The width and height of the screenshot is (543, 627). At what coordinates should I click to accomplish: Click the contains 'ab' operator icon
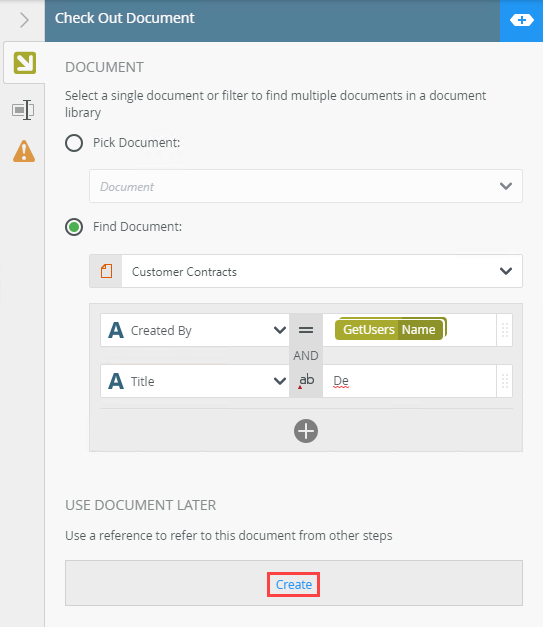pos(306,381)
